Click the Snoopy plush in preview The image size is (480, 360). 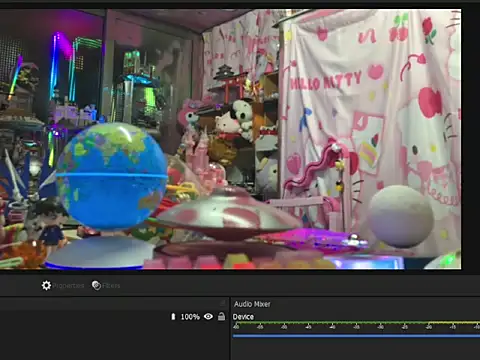(243, 118)
